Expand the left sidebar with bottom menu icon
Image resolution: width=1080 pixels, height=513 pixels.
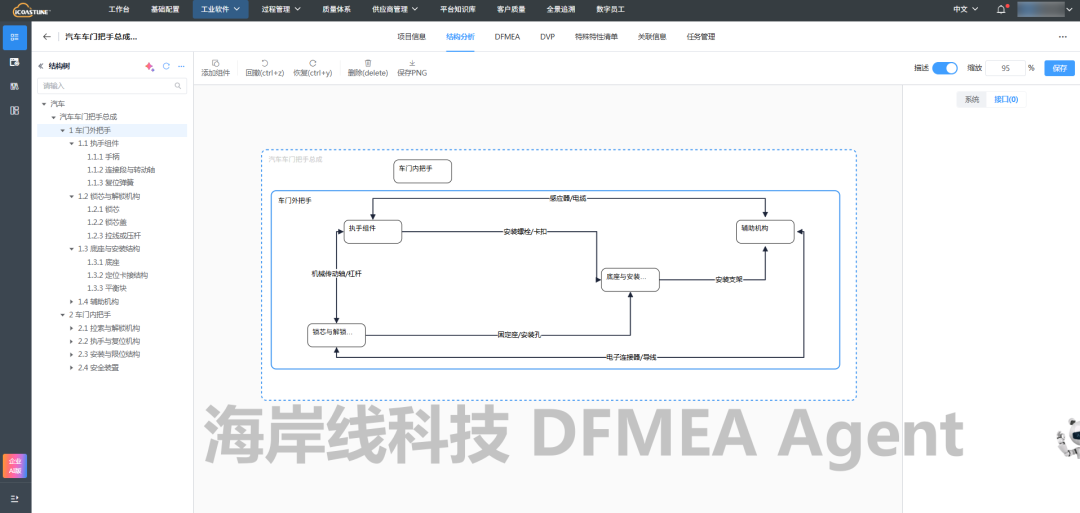pyautogui.click(x=14, y=498)
